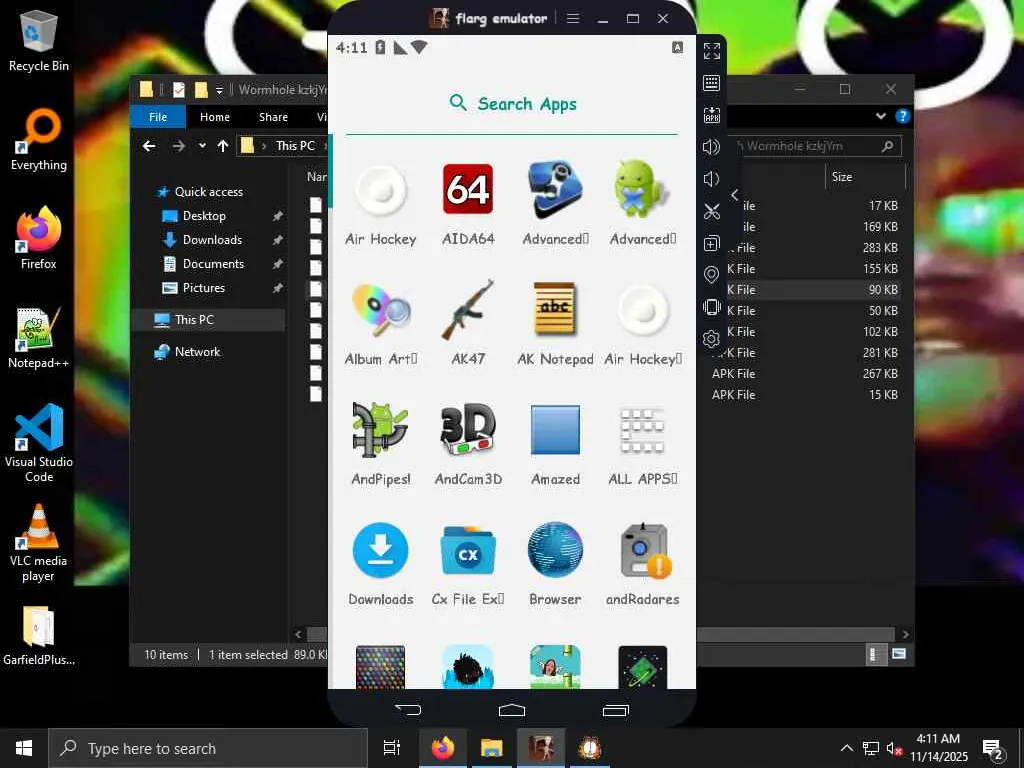The image size is (1024, 768).
Task: Tap the Android recent apps button
Action: (615, 709)
